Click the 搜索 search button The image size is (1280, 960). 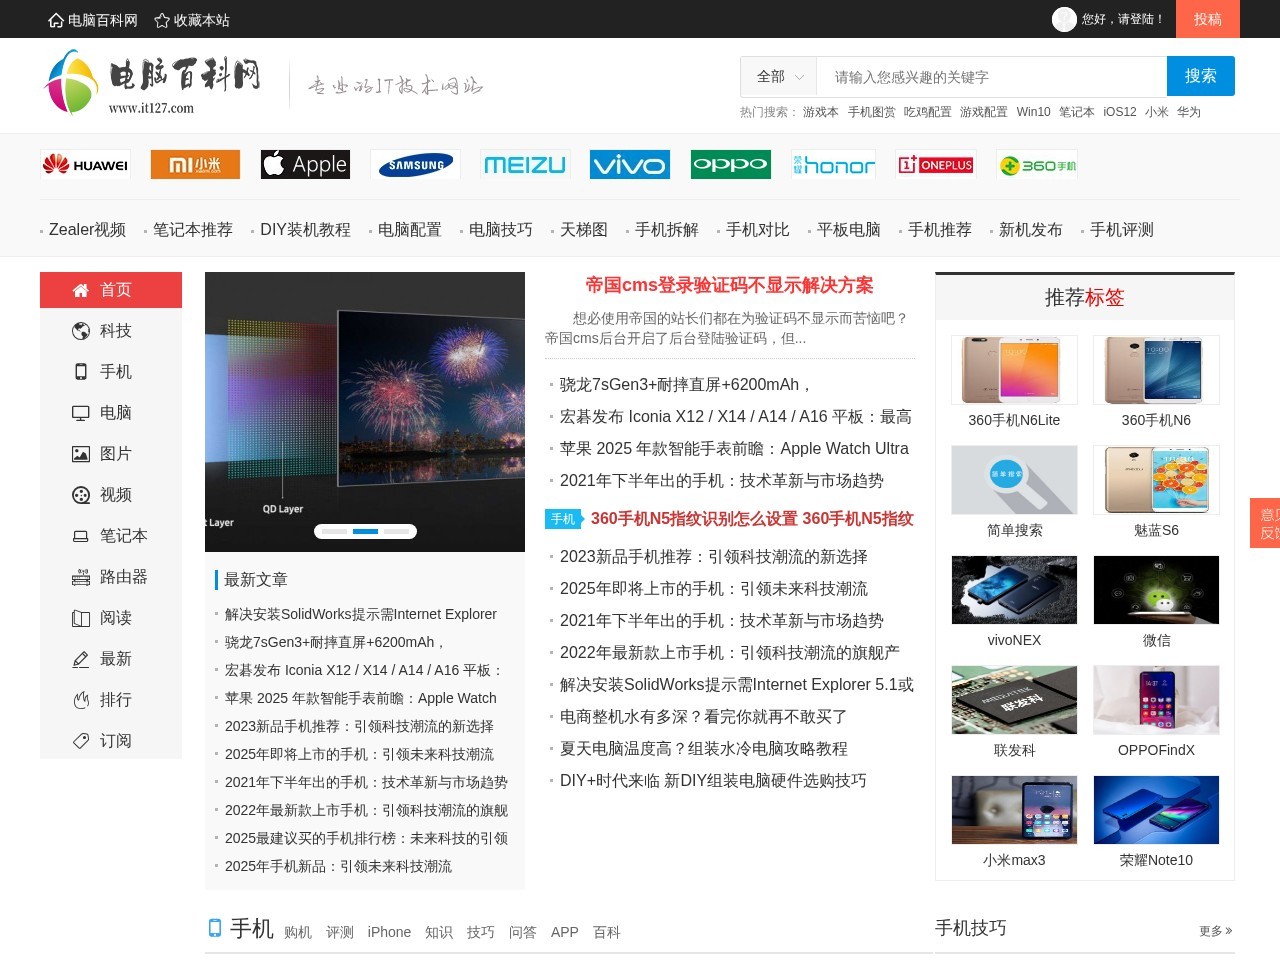pos(1200,75)
